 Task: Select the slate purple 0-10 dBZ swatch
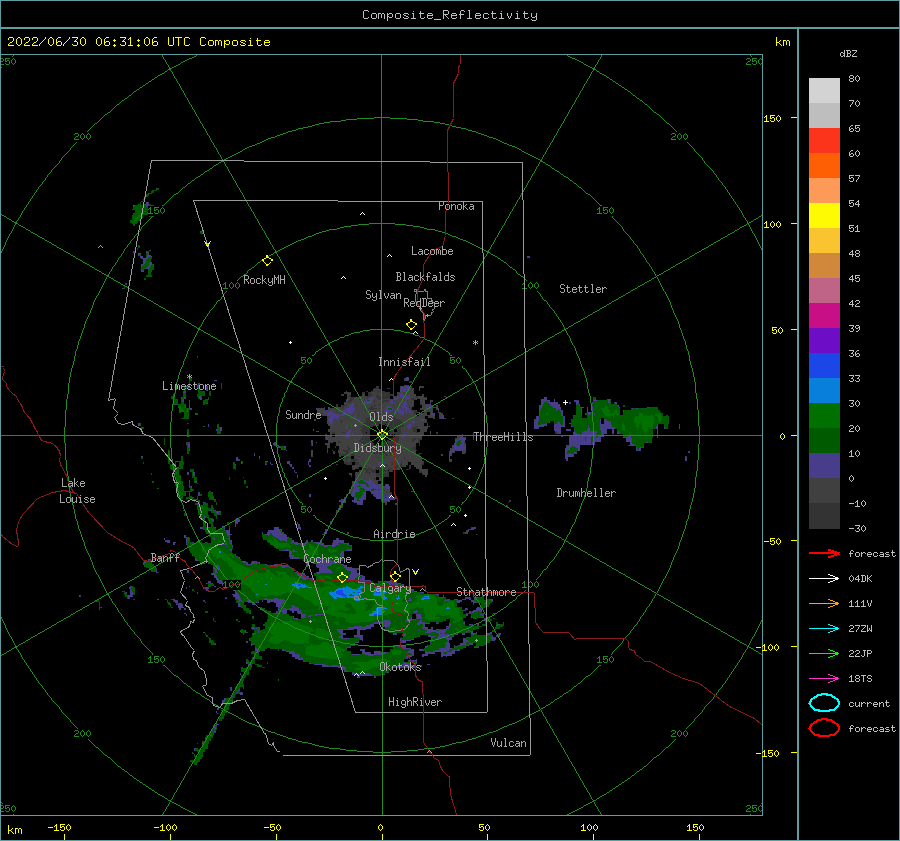[824, 466]
